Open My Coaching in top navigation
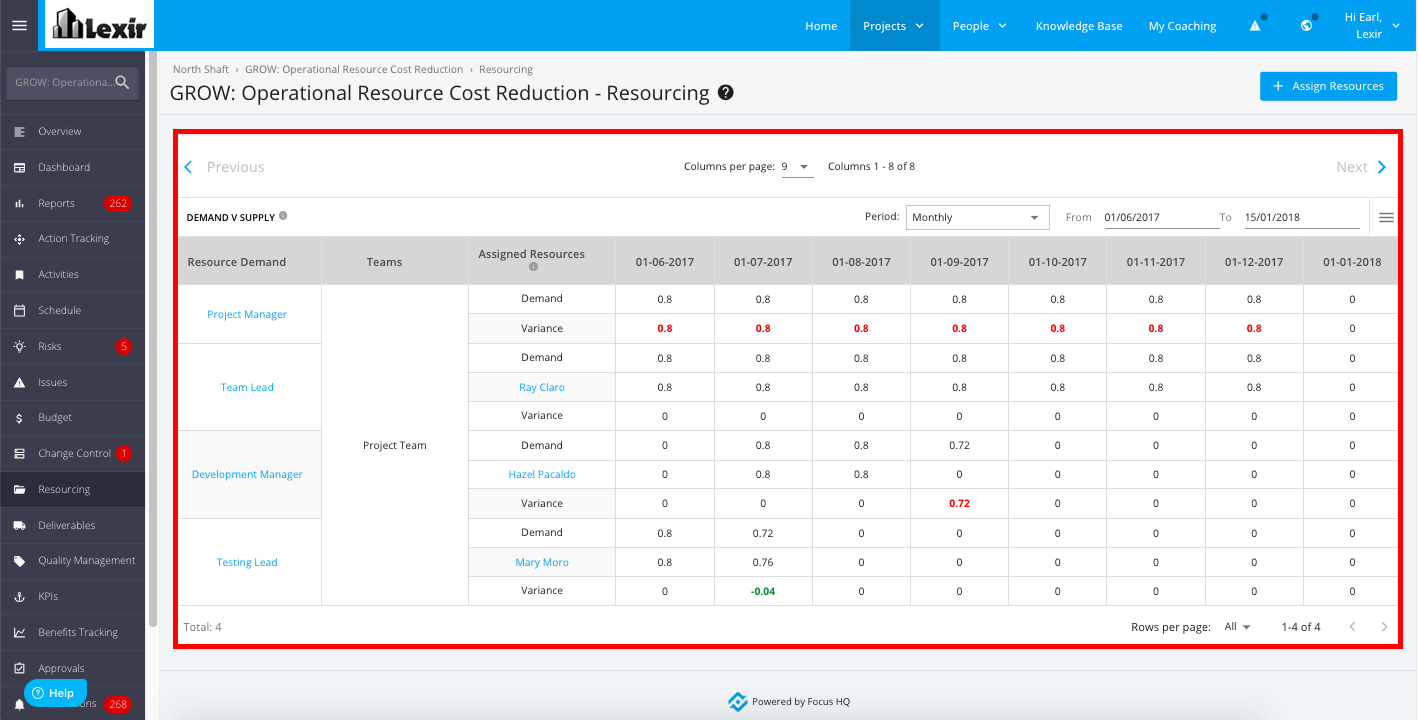This screenshot has width=1419, height=720. pyautogui.click(x=1182, y=26)
